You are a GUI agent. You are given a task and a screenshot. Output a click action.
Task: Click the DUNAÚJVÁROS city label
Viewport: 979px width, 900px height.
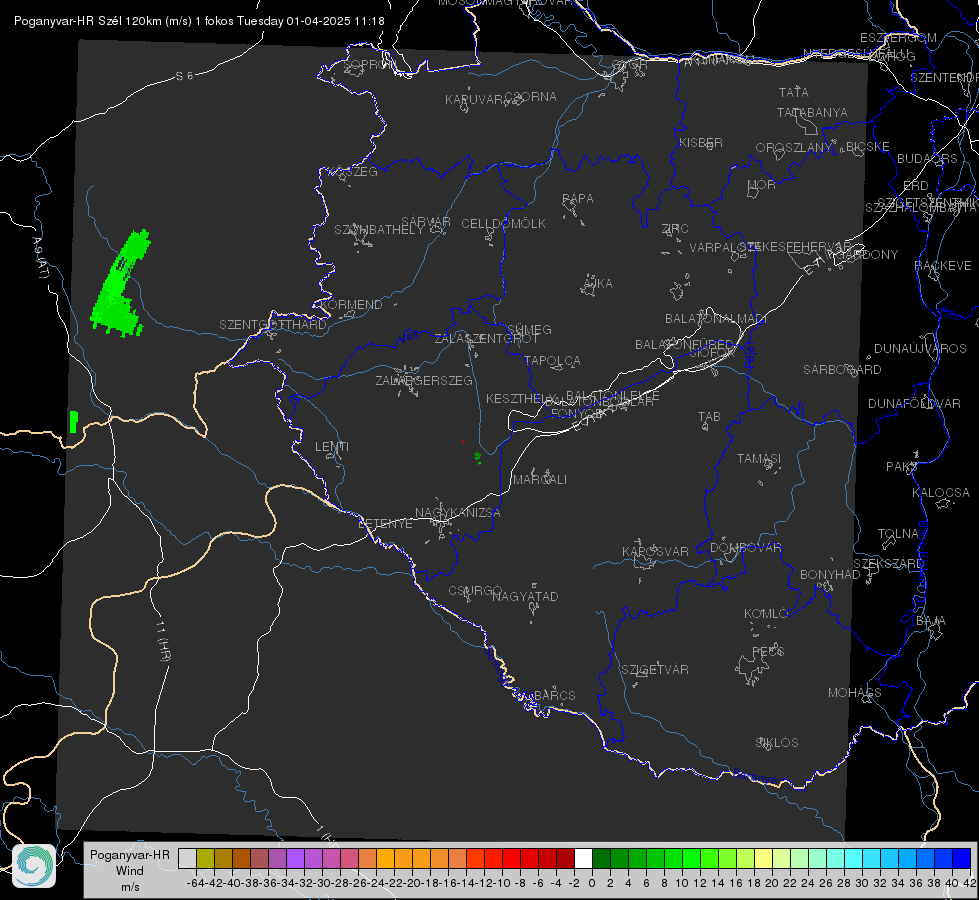coord(920,349)
